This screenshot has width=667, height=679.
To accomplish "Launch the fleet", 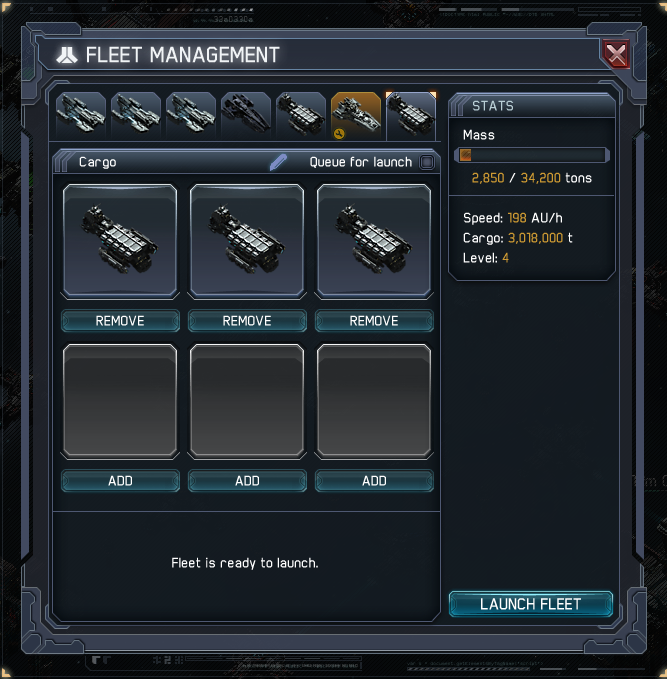I will (531, 604).
